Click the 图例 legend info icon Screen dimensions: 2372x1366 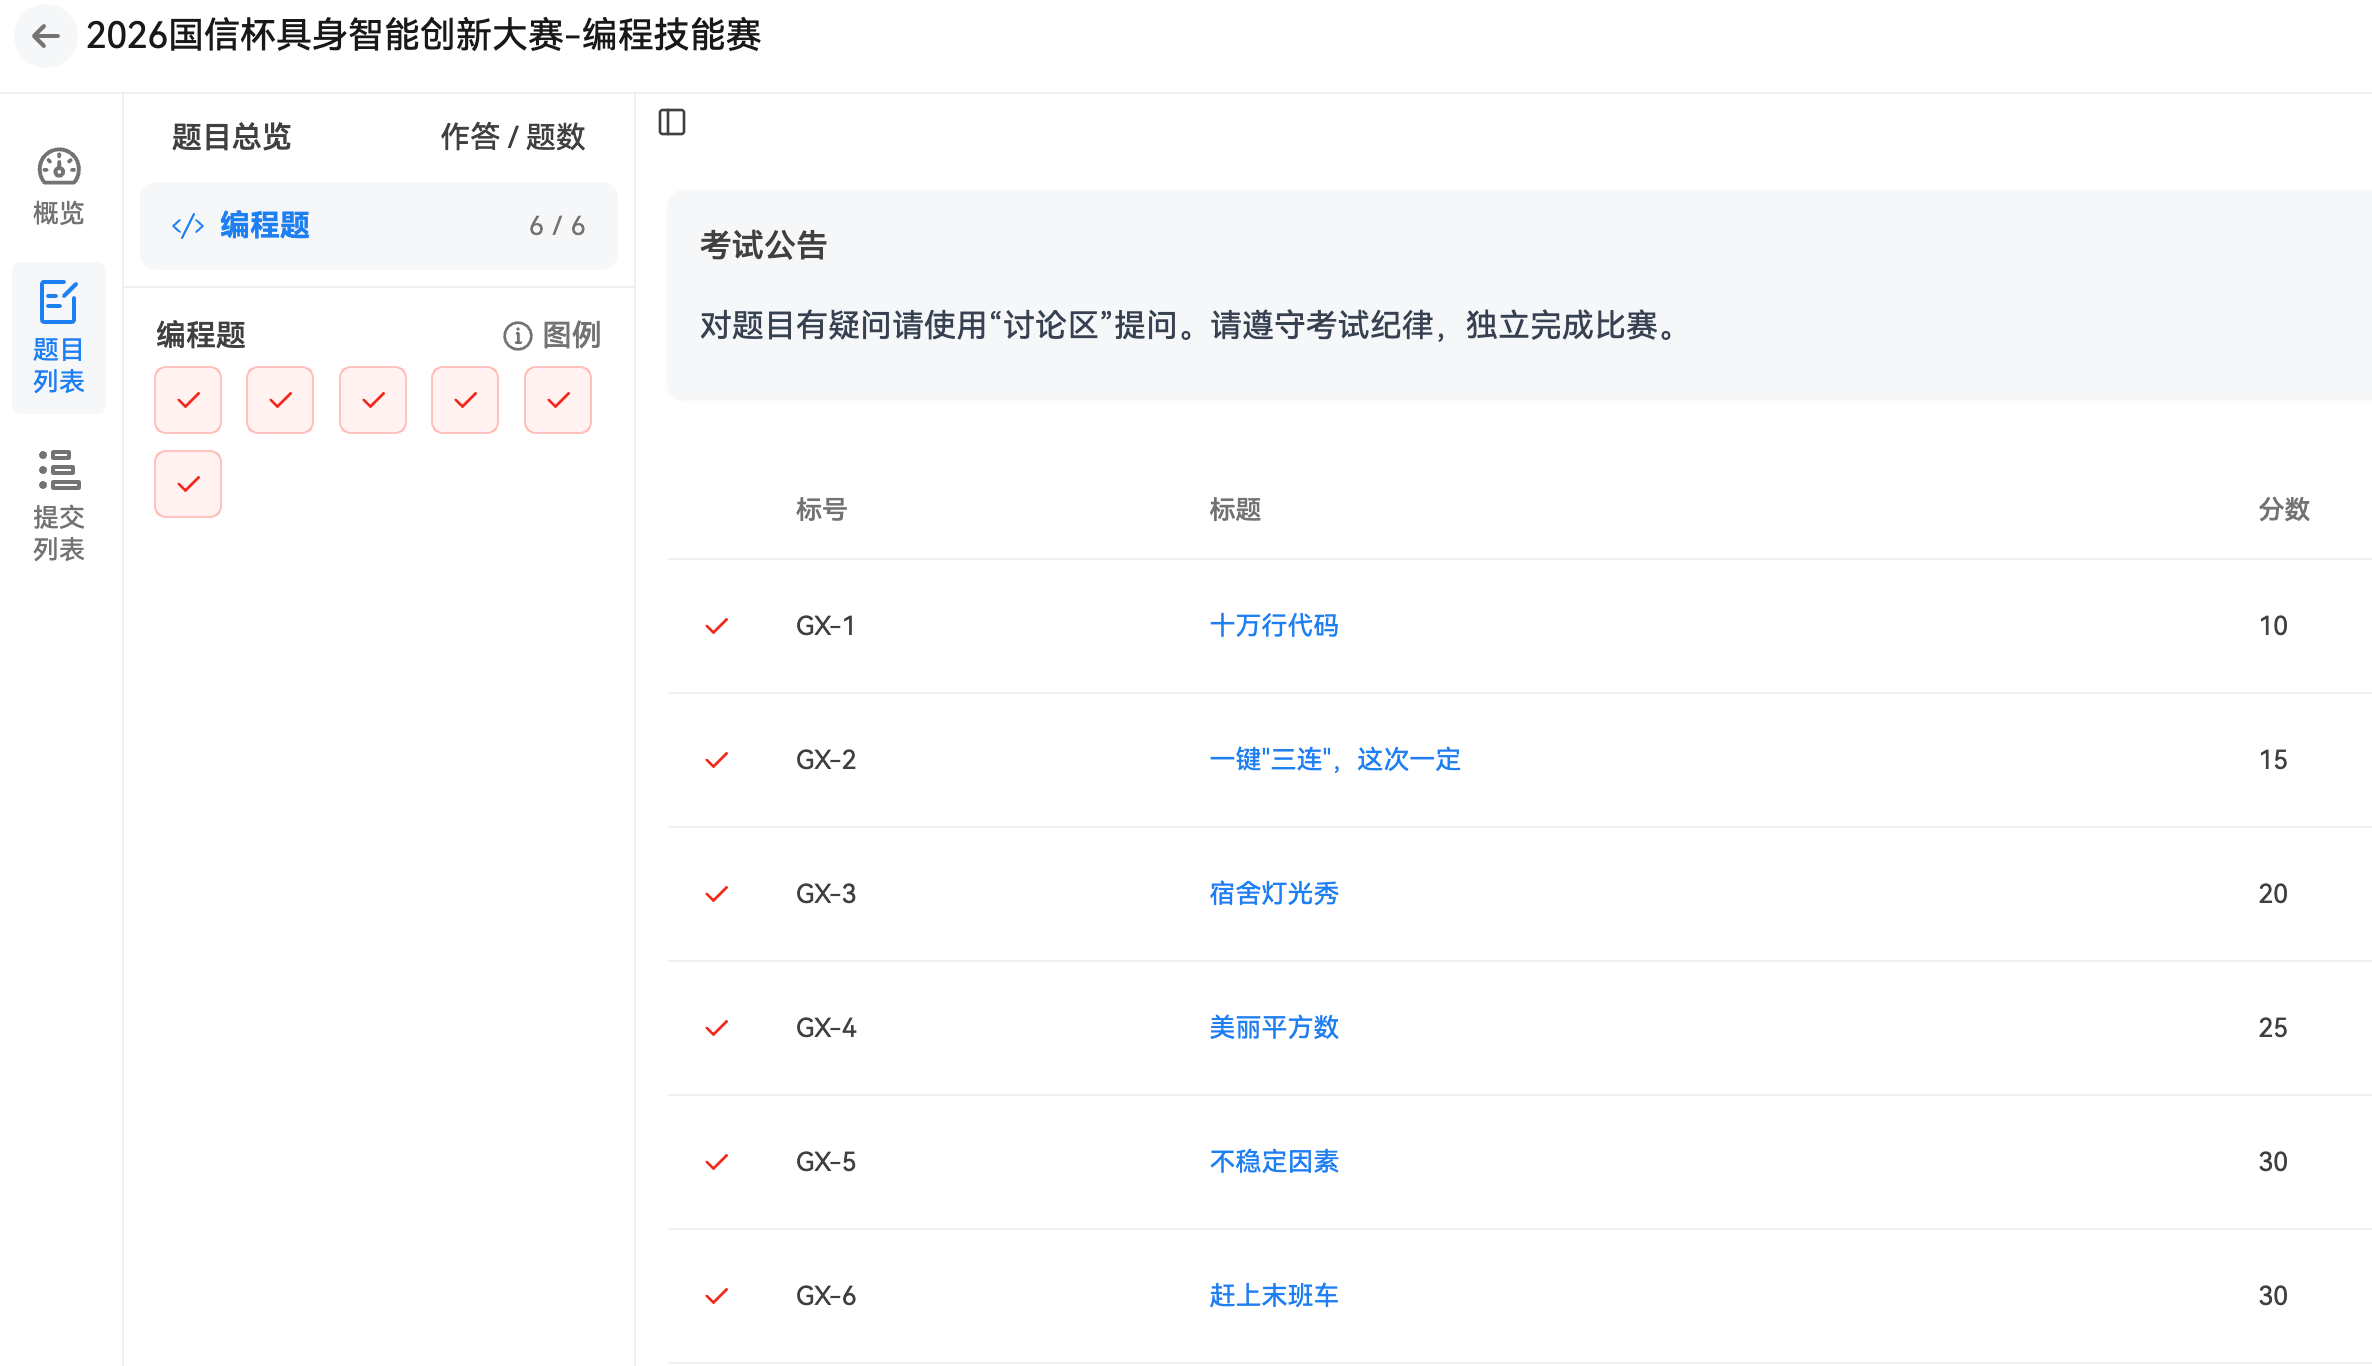[517, 335]
